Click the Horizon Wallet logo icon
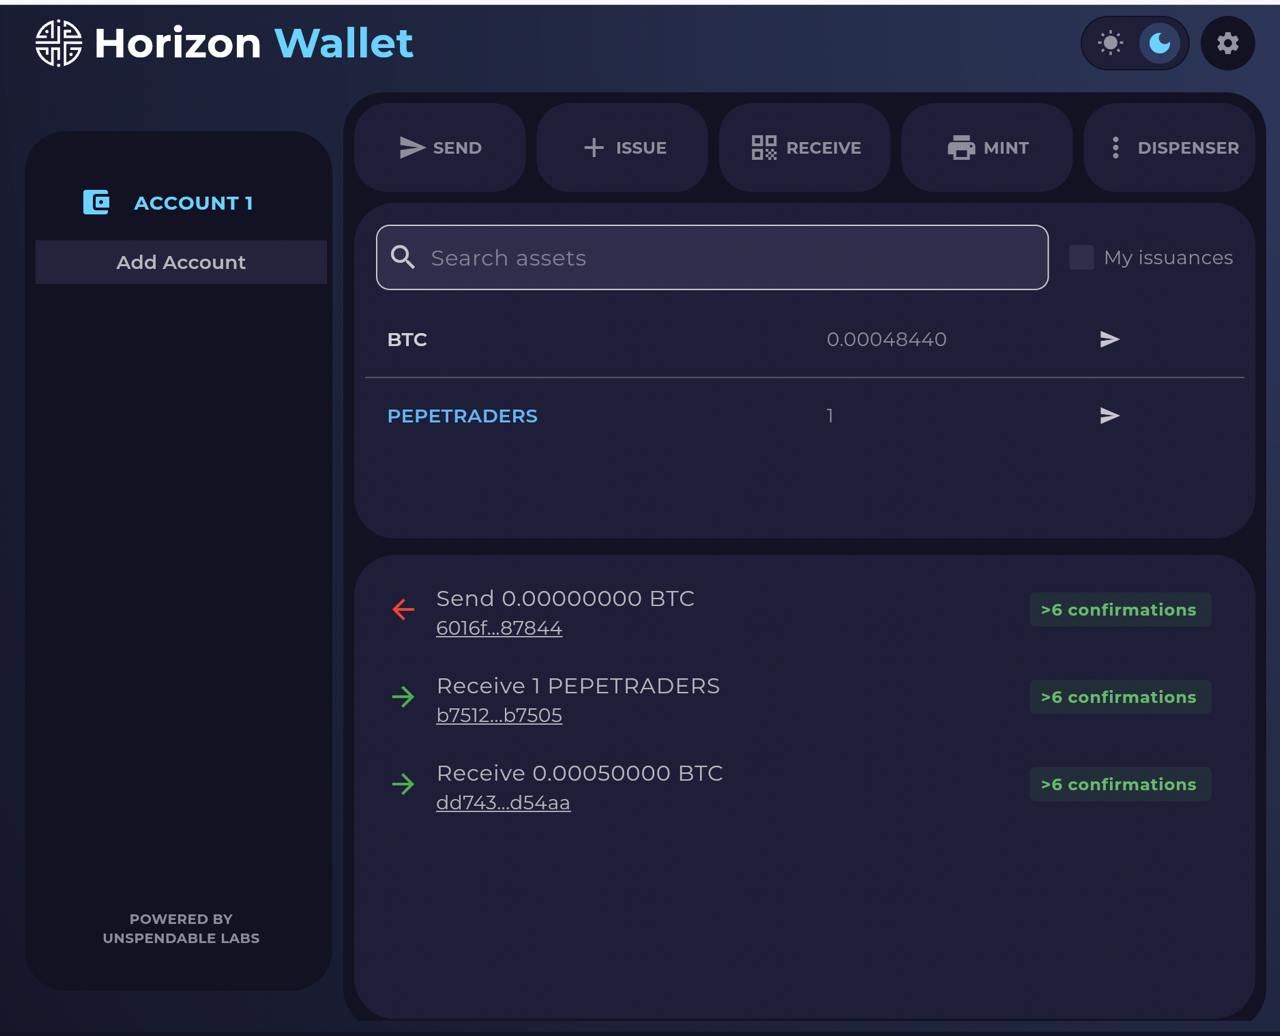The height and width of the screenshot is (1036, 1280). click(x=59, y=43)
